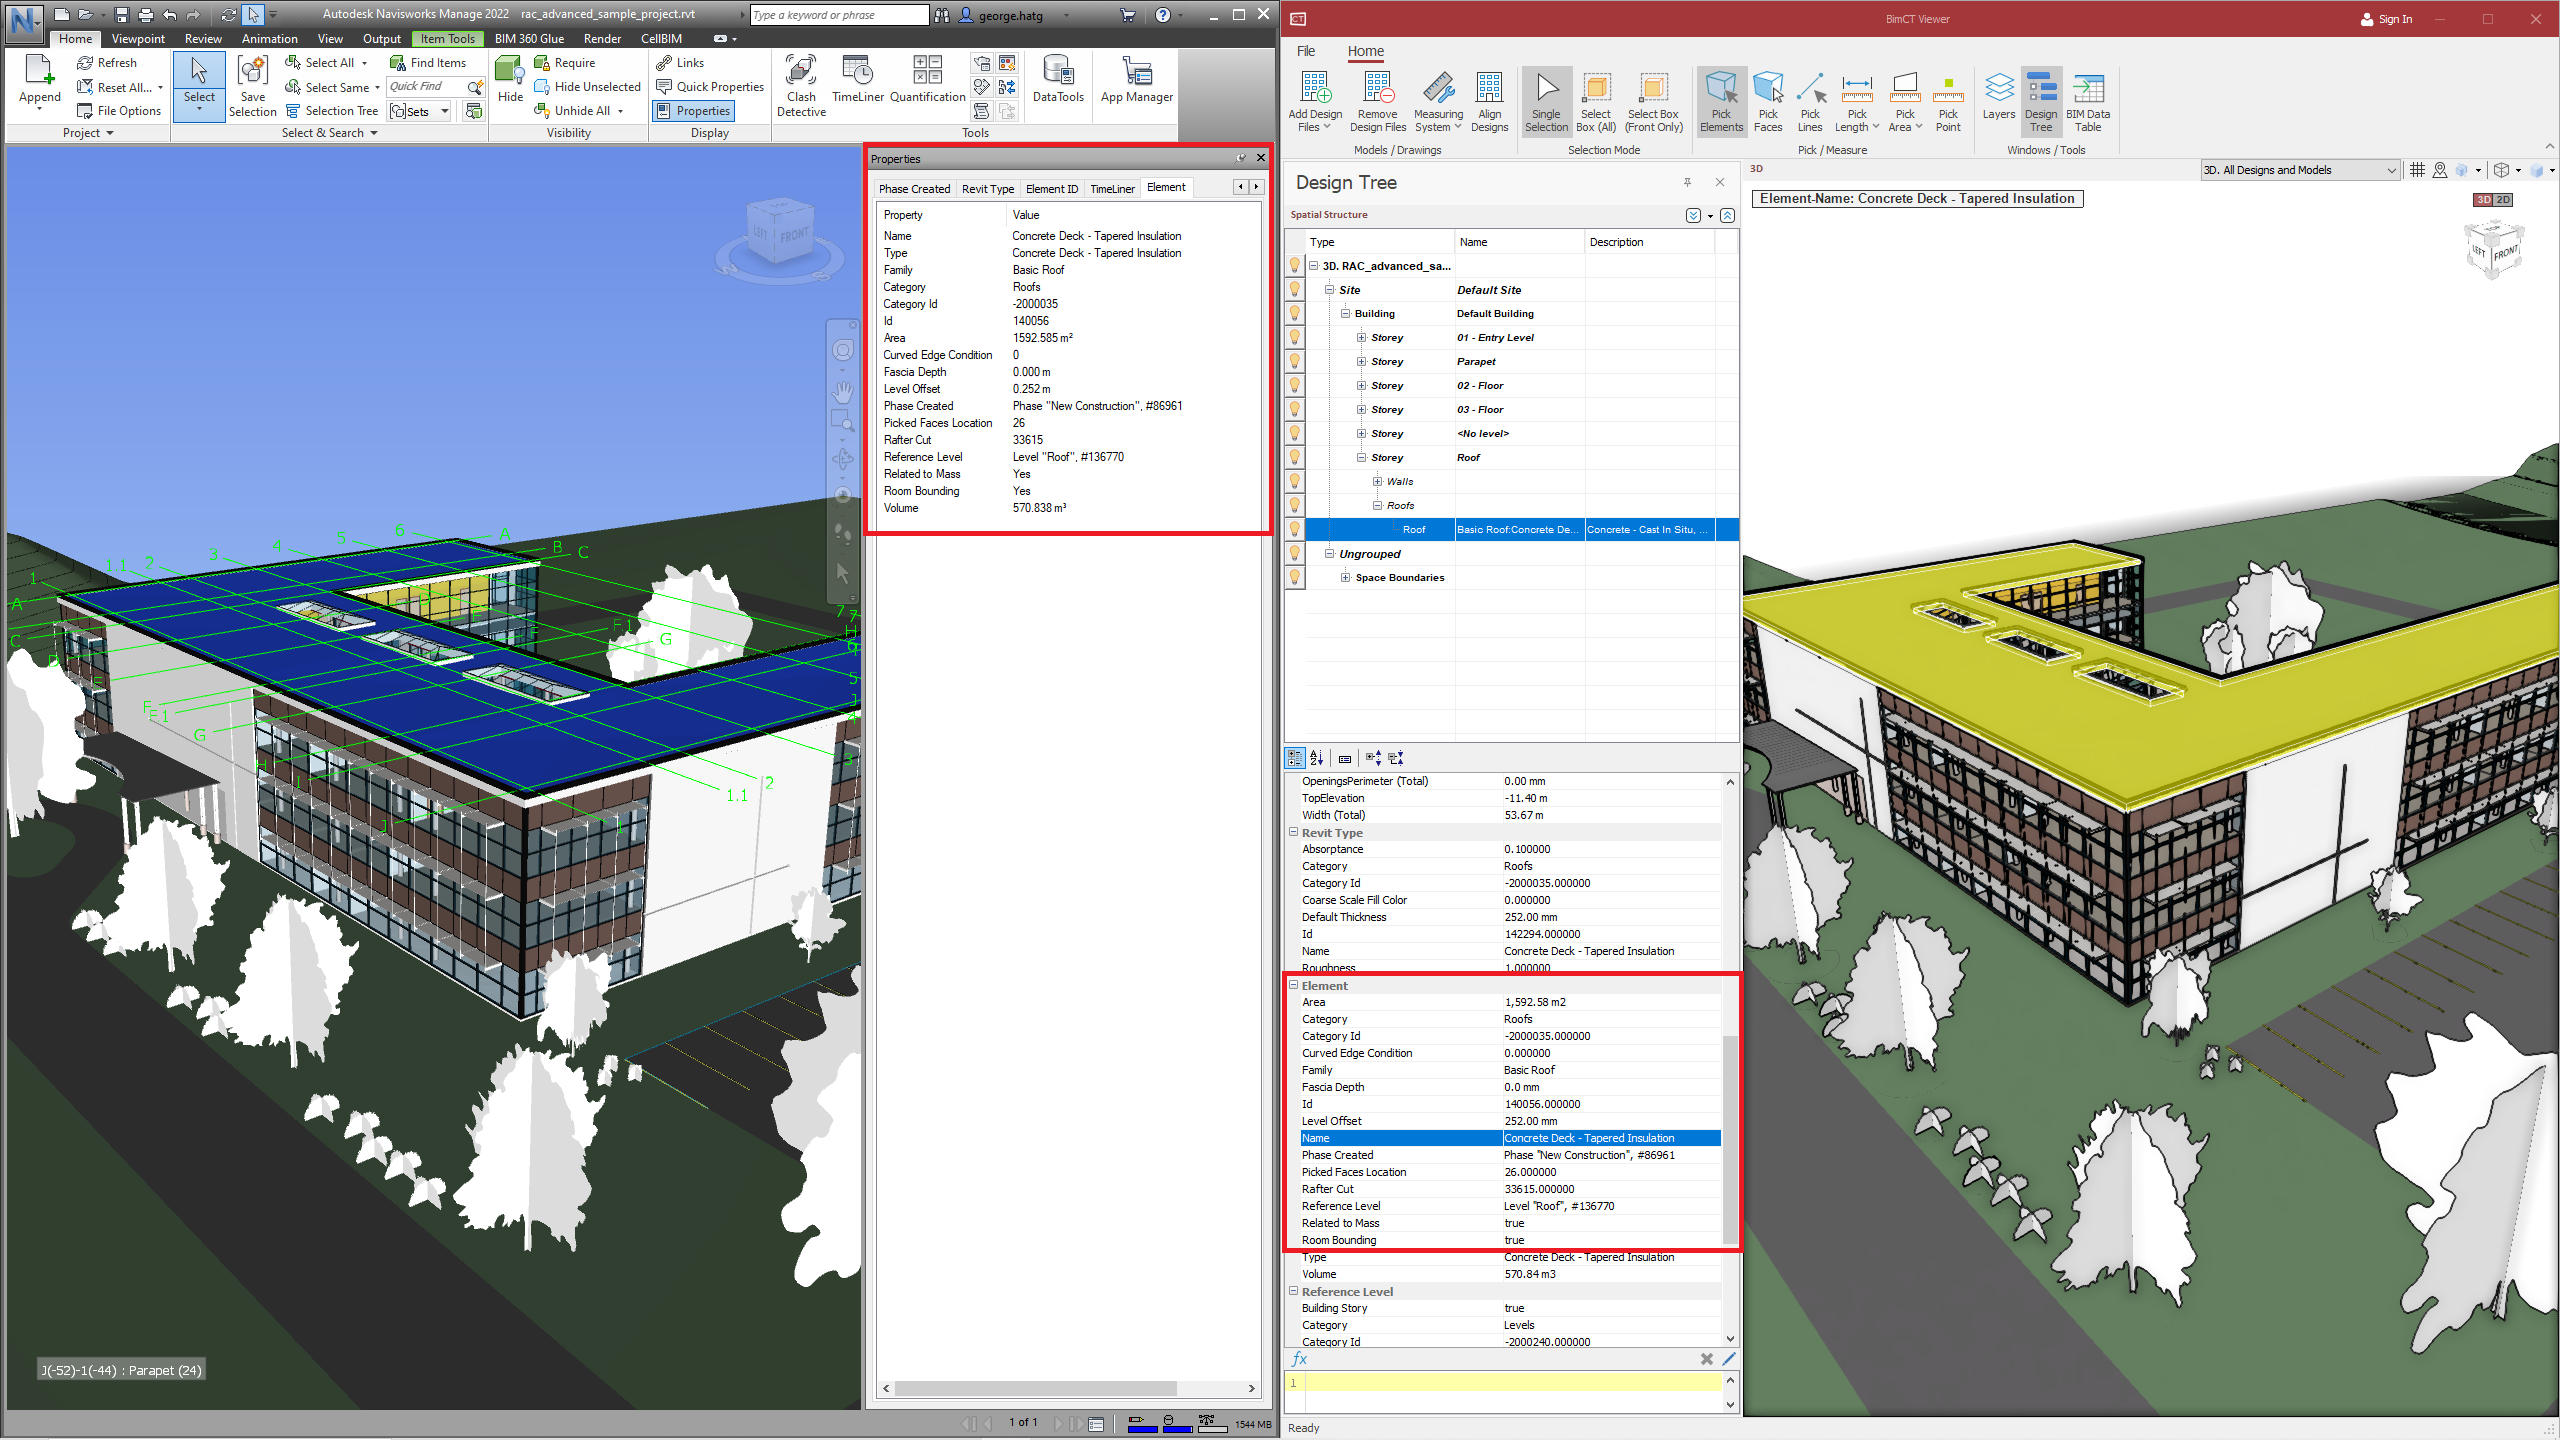The width and height of the screenshot is (2560, 1440).
Task: Open the TimeLiner tool
Action: click(857, 80)
